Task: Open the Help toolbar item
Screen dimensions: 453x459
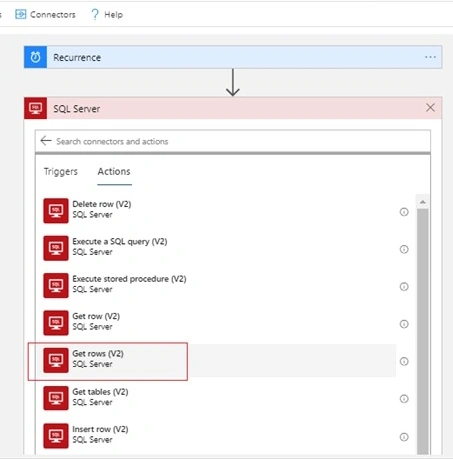Action: click(107, 14)
